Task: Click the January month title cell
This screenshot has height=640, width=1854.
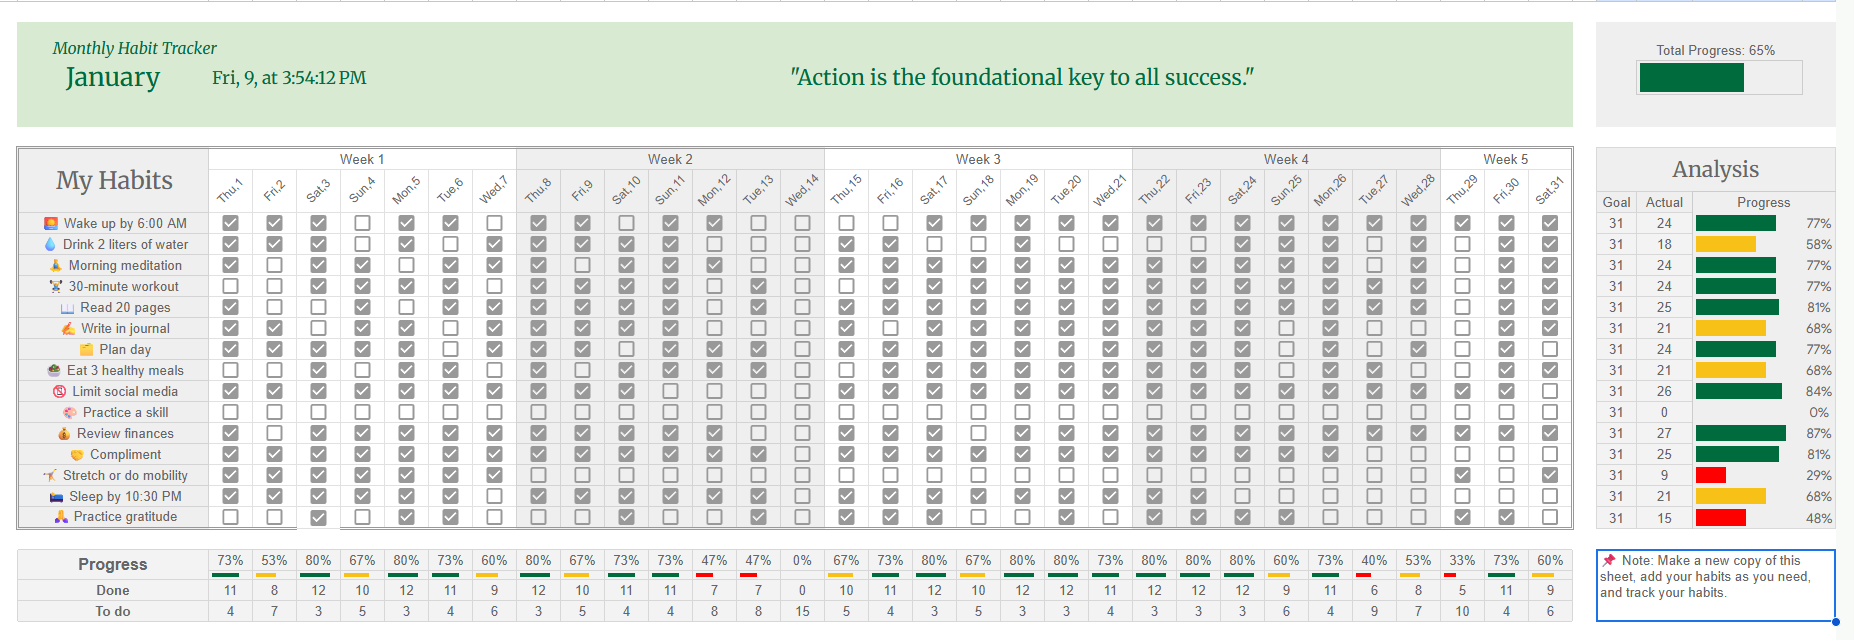Action: [x=112, y=78]
